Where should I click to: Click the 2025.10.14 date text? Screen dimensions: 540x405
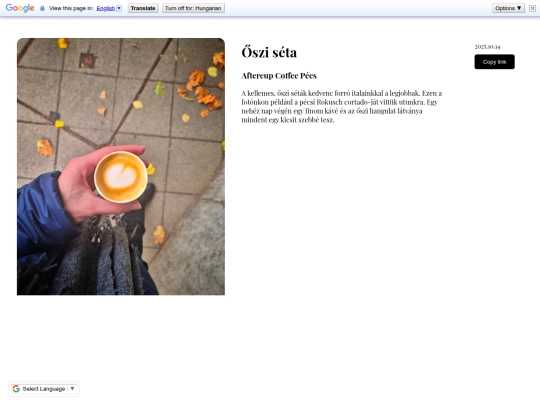[x=487, y=47]
